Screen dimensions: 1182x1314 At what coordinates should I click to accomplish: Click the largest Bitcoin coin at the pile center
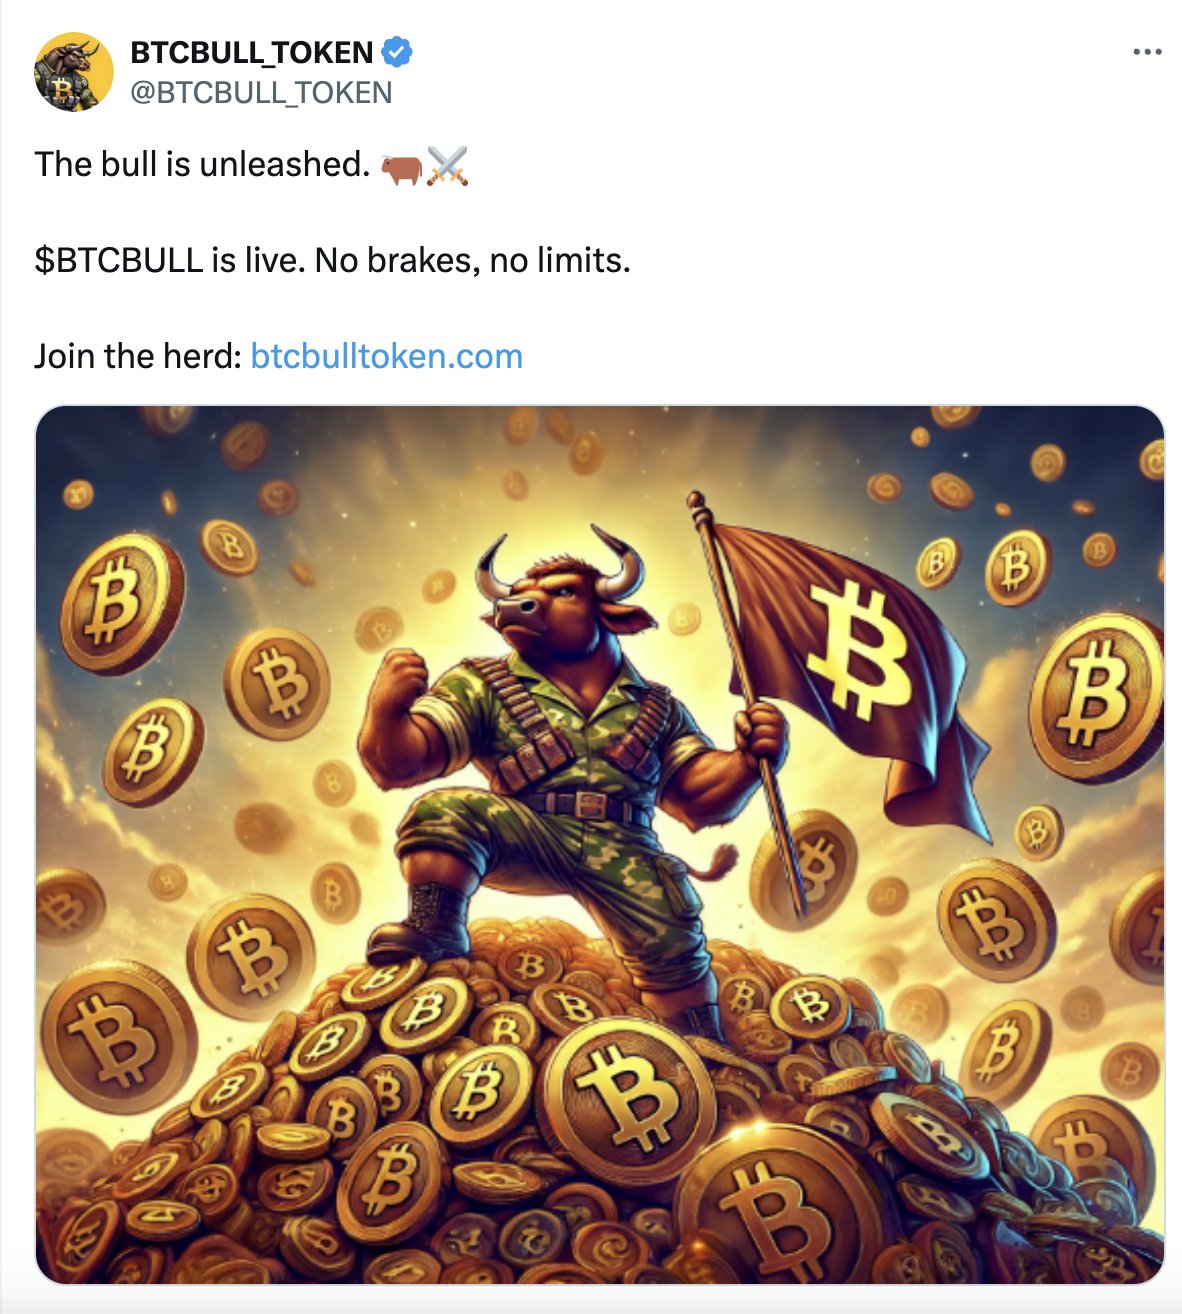point(629,1095)
